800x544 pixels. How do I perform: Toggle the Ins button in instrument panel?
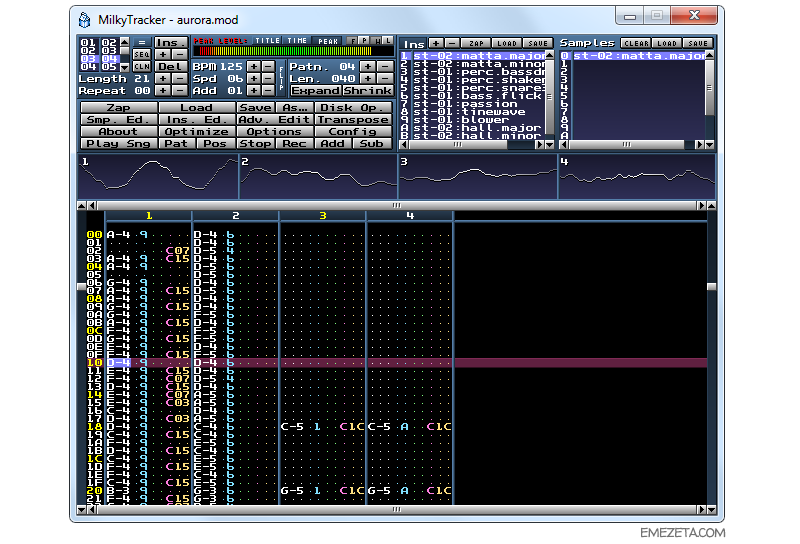click(414, 44)
